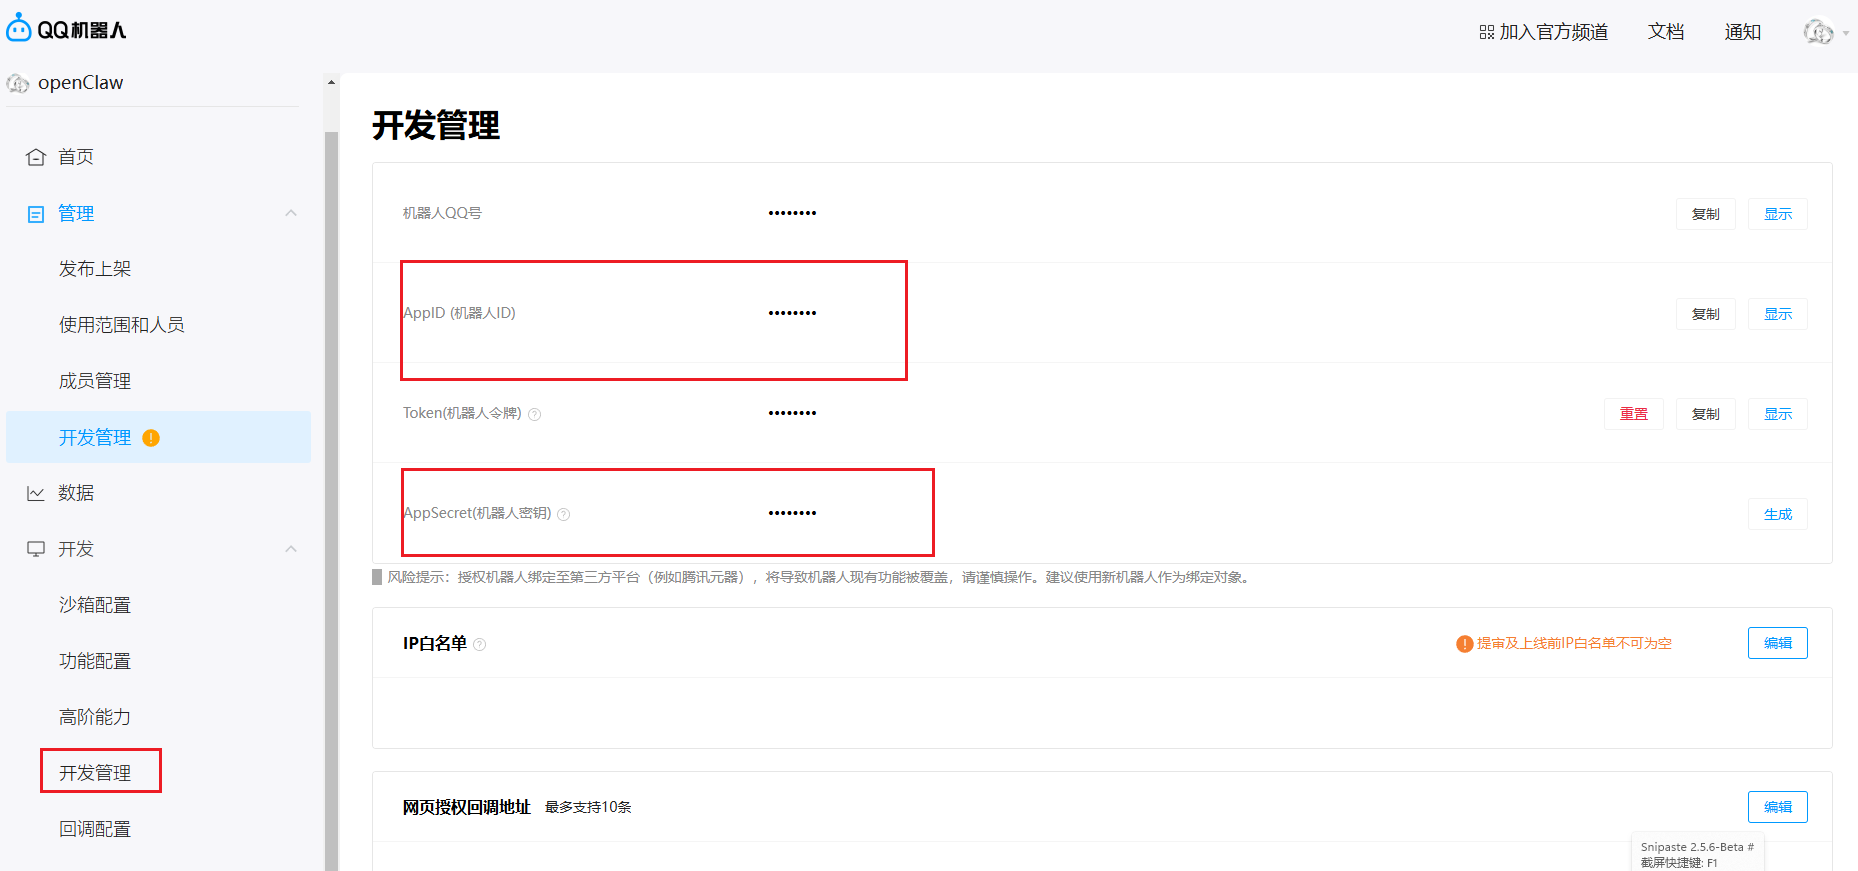Click the openClaw bot avatar icon

18,83
